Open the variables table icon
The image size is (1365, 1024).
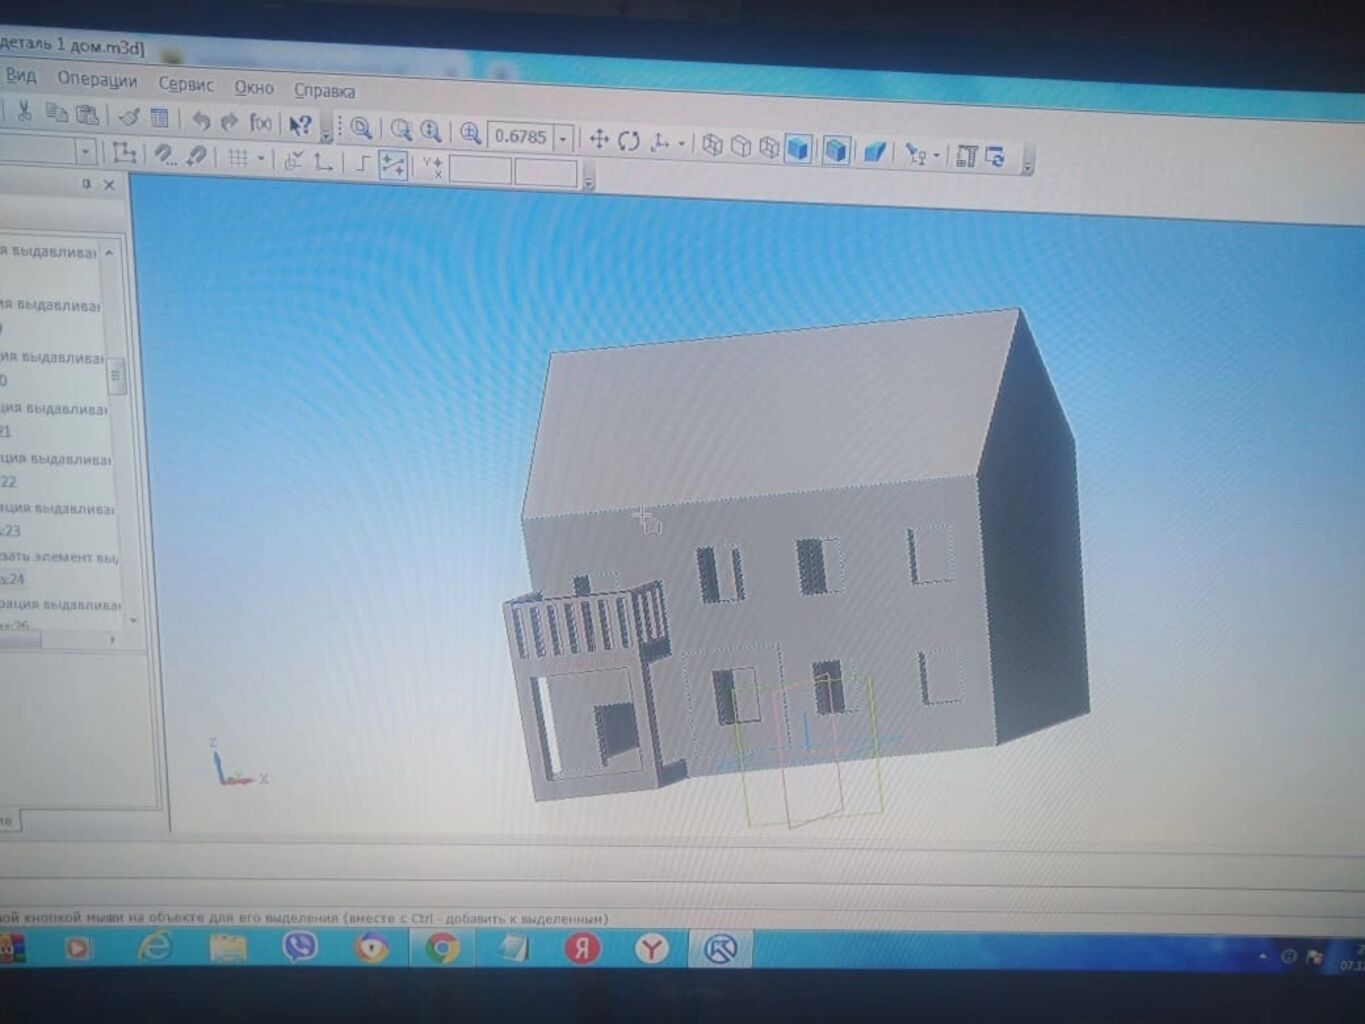coord(159,117)
